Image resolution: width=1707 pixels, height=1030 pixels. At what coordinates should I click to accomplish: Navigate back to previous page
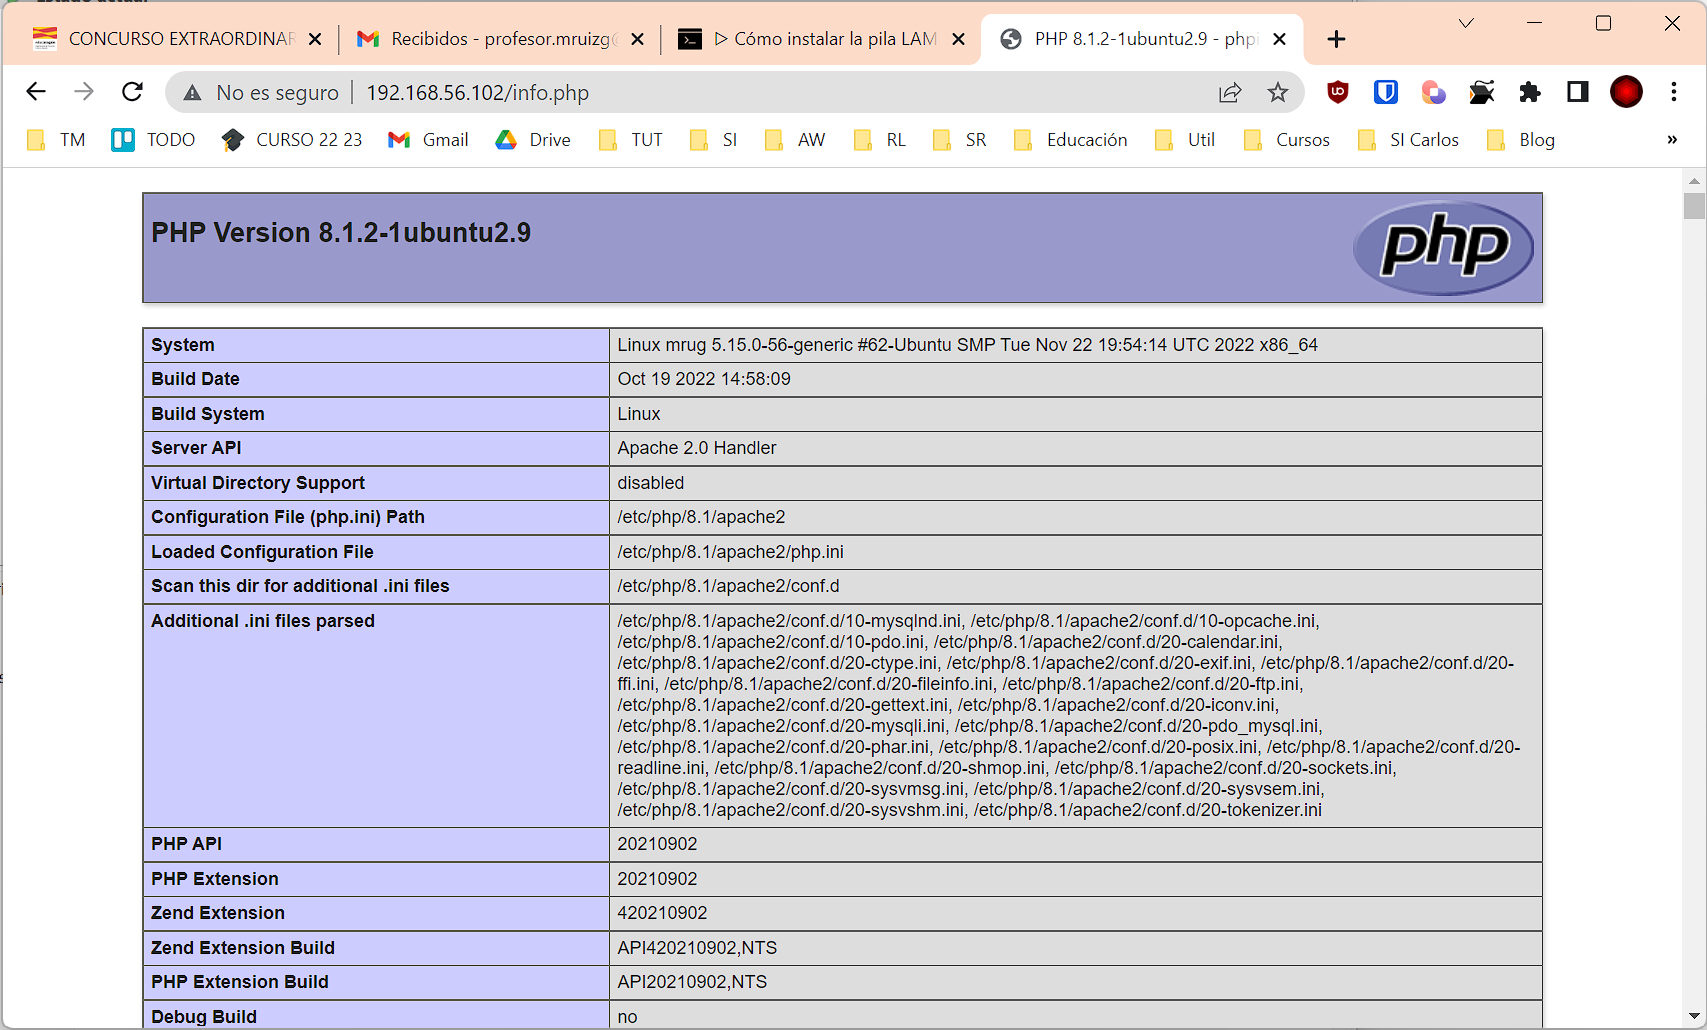point(36,92)
